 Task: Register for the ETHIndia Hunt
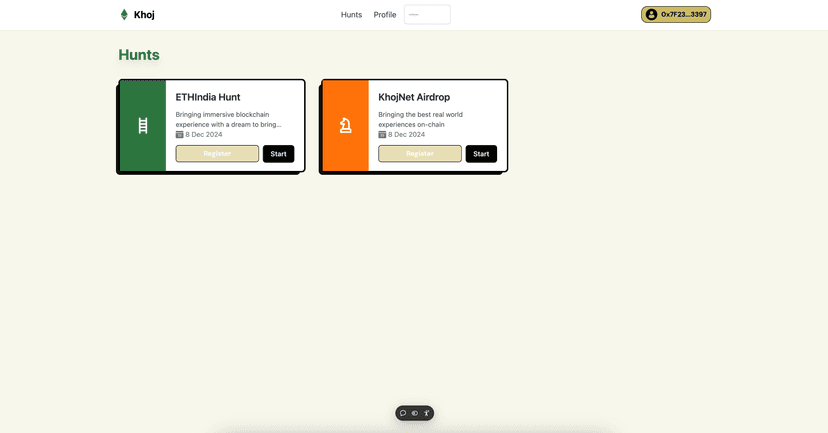coord(217,154)
